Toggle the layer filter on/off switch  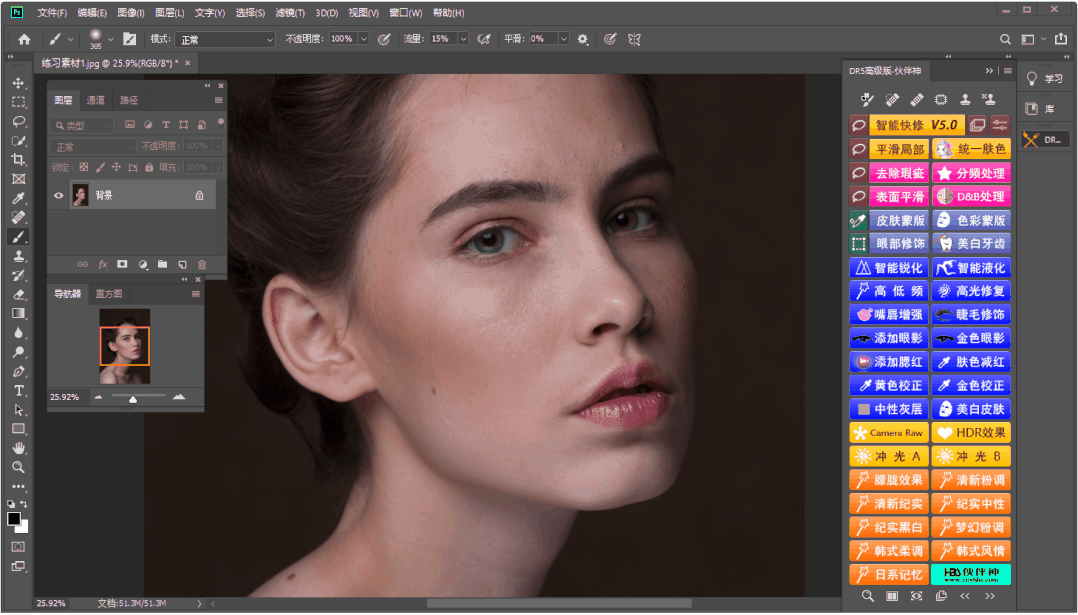click(x=220, y=122)
